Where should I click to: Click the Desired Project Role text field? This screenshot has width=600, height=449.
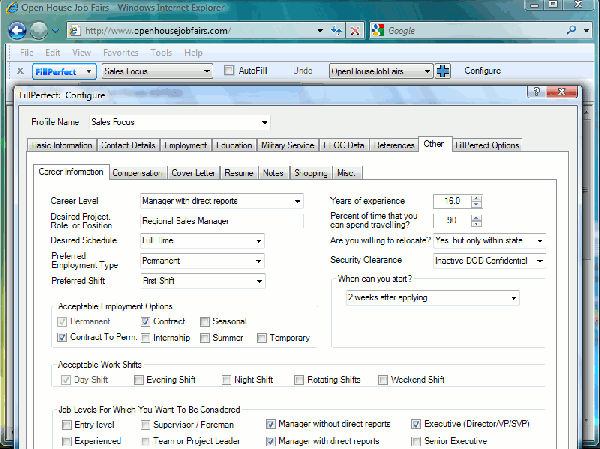point(218,220)
